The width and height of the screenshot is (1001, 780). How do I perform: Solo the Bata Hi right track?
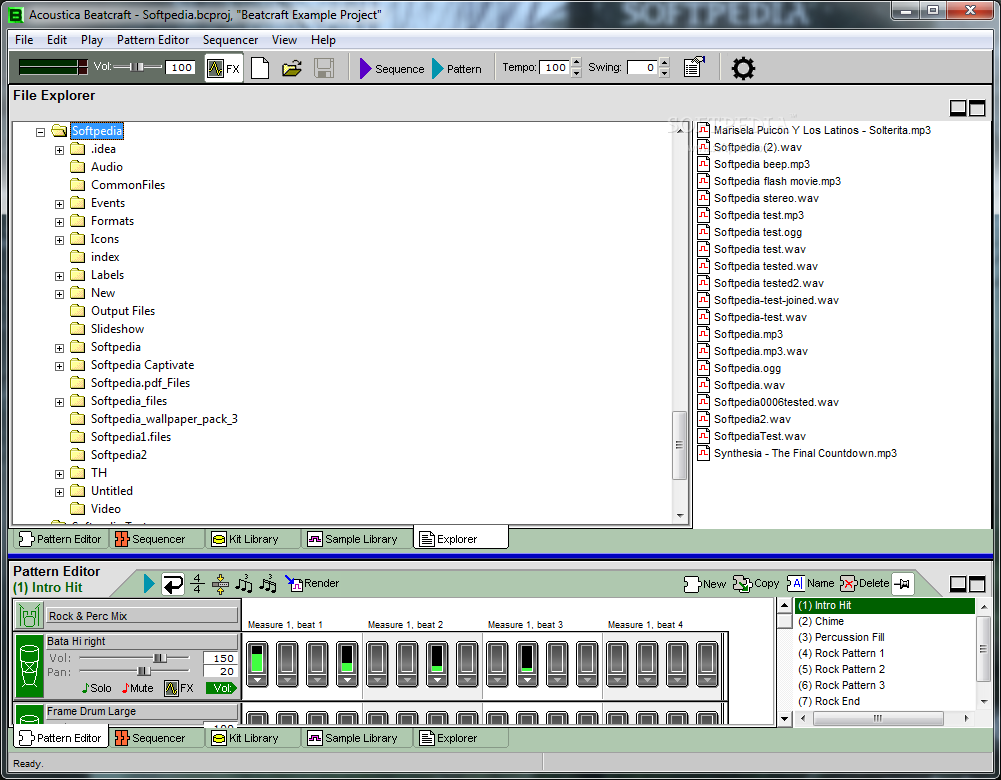click(x=96, y=688)
